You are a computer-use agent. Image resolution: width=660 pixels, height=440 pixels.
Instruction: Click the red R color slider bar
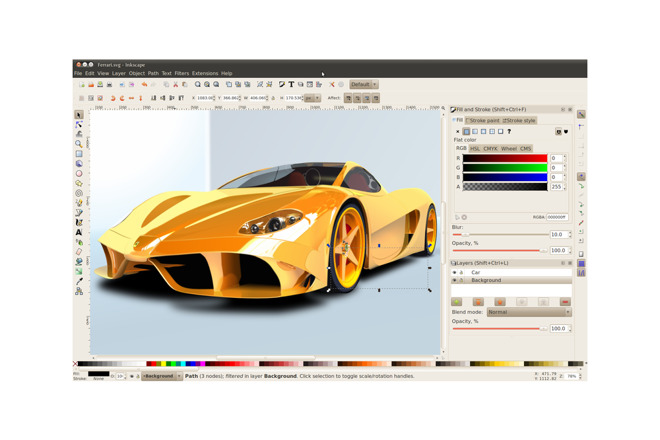505,158
